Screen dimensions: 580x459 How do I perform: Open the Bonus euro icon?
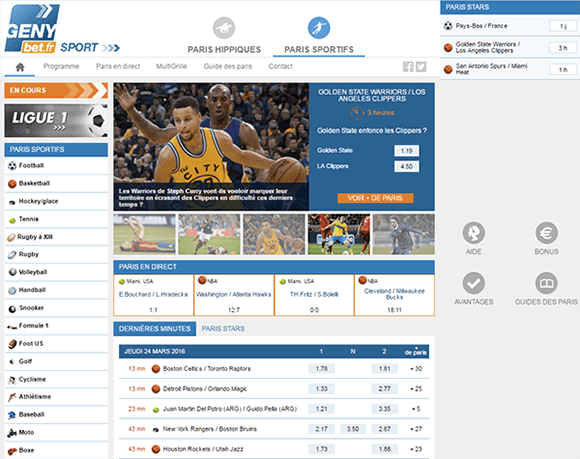click(x=546, y=233)
